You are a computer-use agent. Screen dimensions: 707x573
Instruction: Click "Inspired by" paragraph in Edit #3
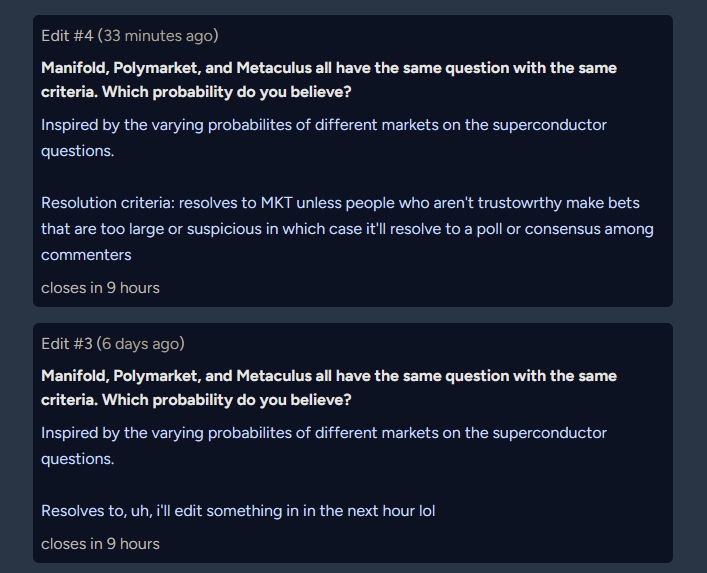click(324, 445)
